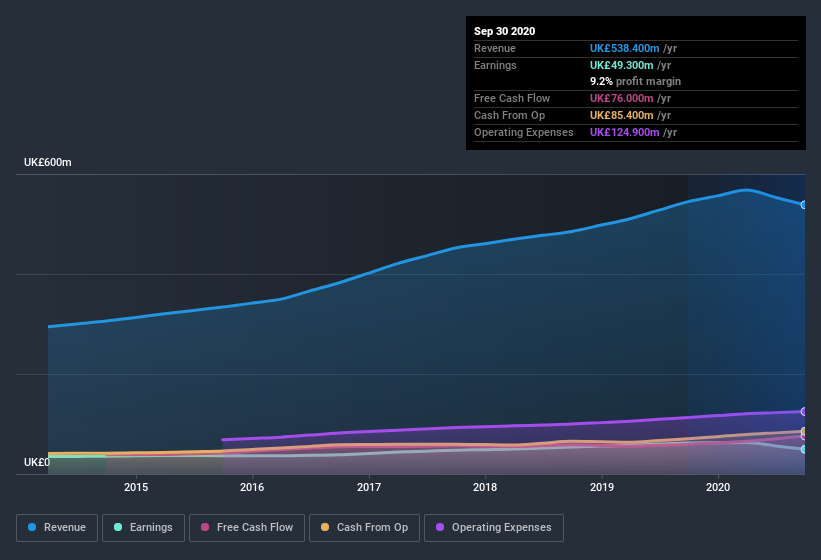821x560 pixels.
Task: Click the orange Cash From Op legend dot
Action: point(325,527)
